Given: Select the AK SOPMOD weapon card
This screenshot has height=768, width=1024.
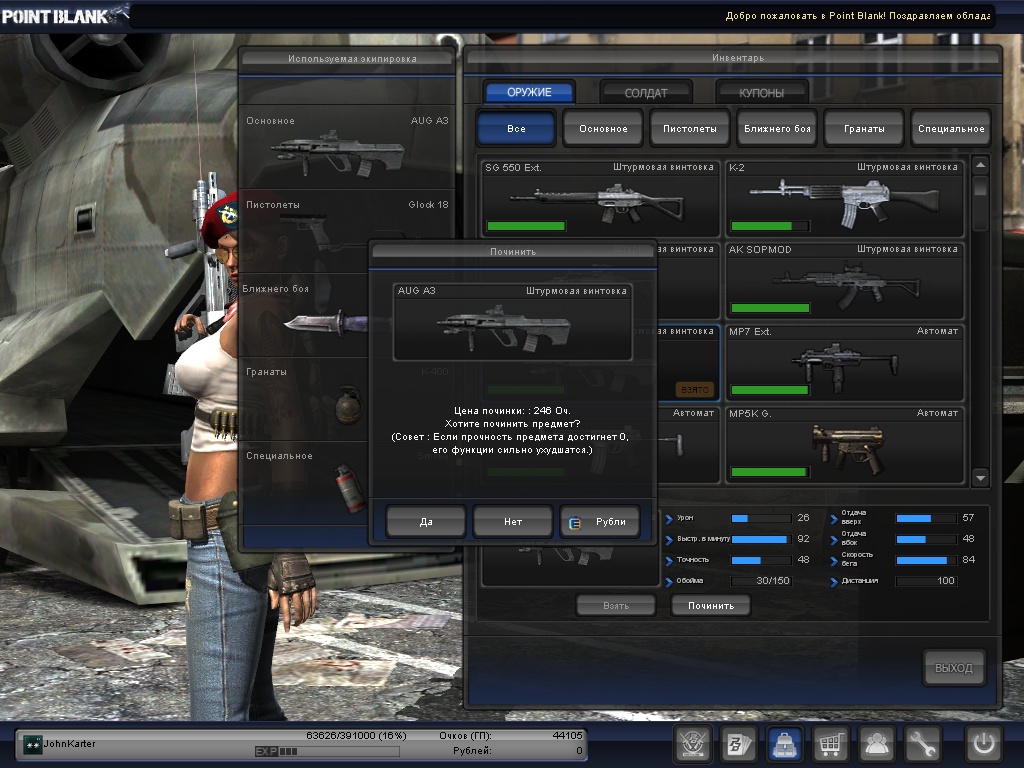Looking at the screenshot, I should (844, 281).
